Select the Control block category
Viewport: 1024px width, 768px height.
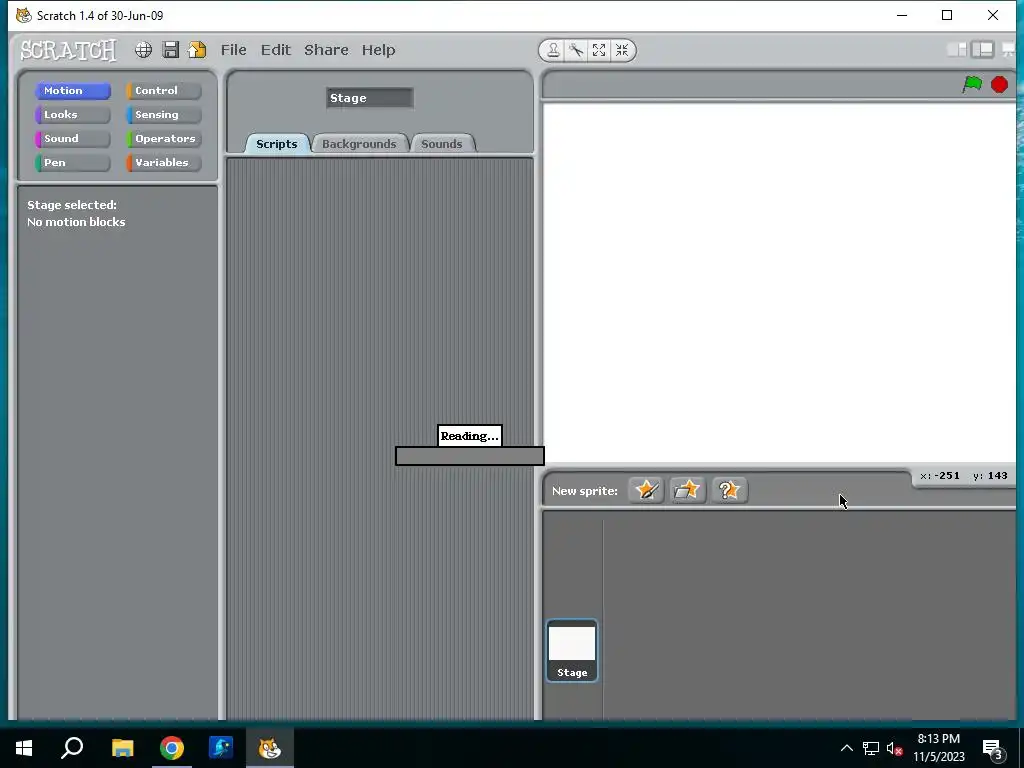(164, 91)
